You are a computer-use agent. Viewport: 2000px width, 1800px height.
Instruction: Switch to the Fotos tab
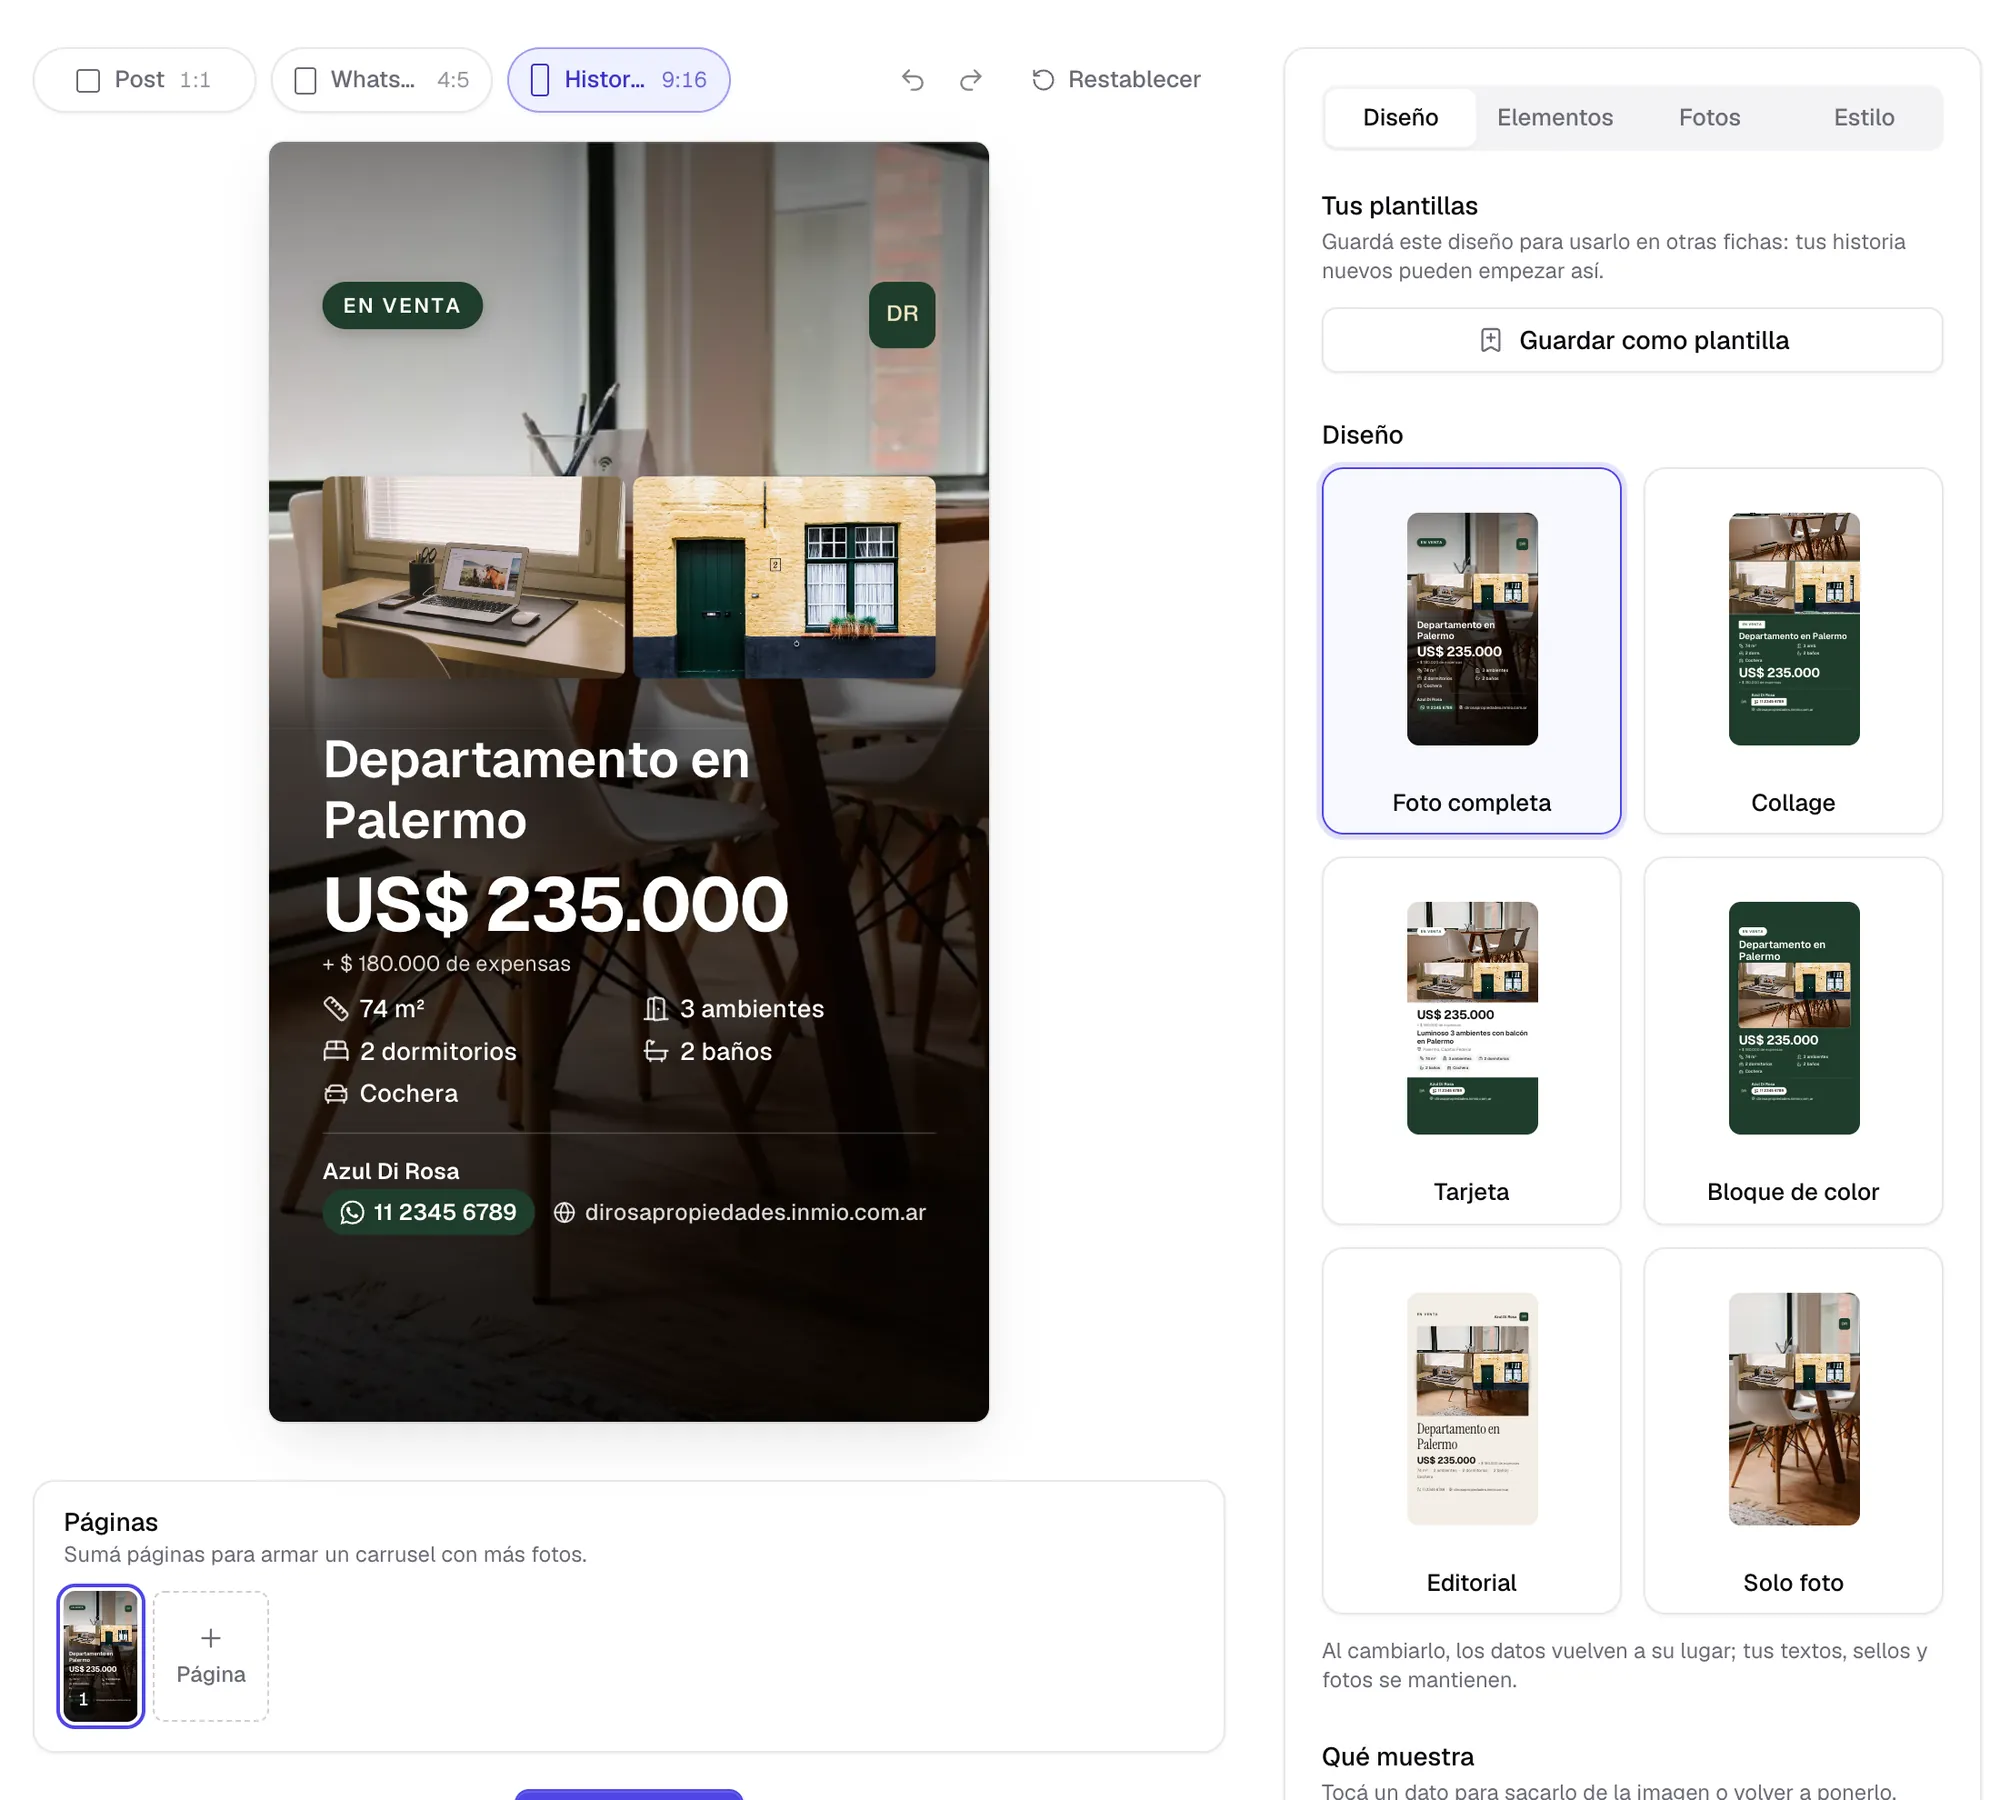(x=1709, y=118)
